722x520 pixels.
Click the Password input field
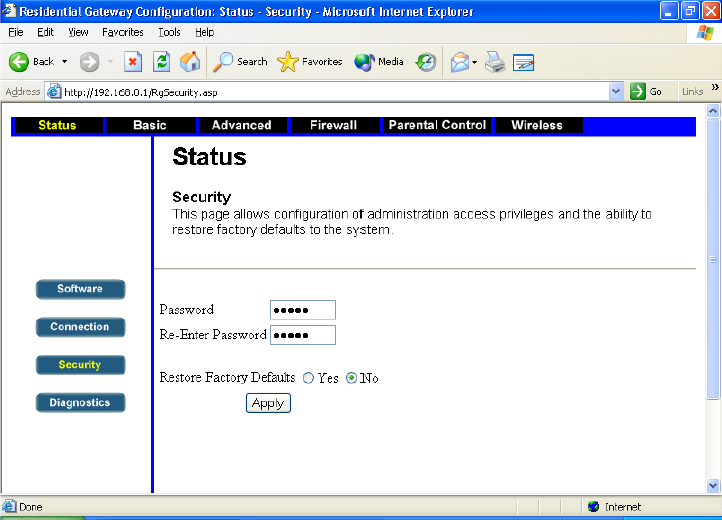[x=303, y=310]
